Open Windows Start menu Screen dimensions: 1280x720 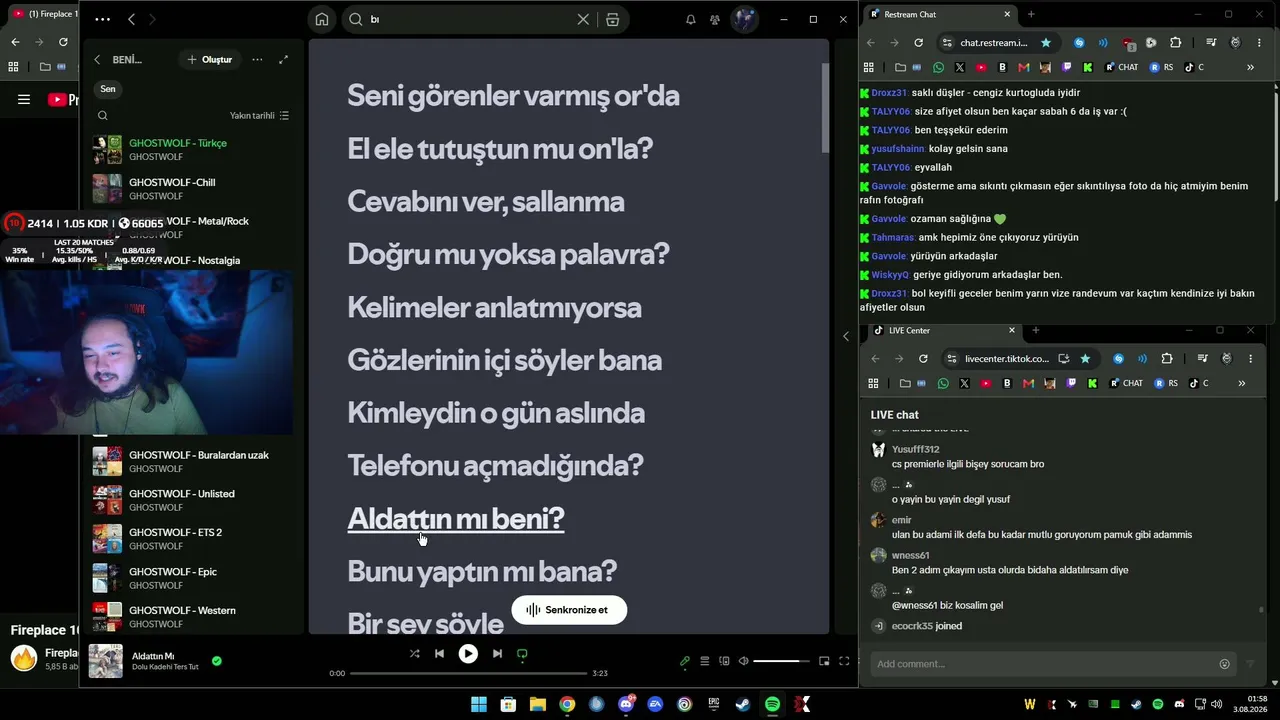click(x=479, y=704)
